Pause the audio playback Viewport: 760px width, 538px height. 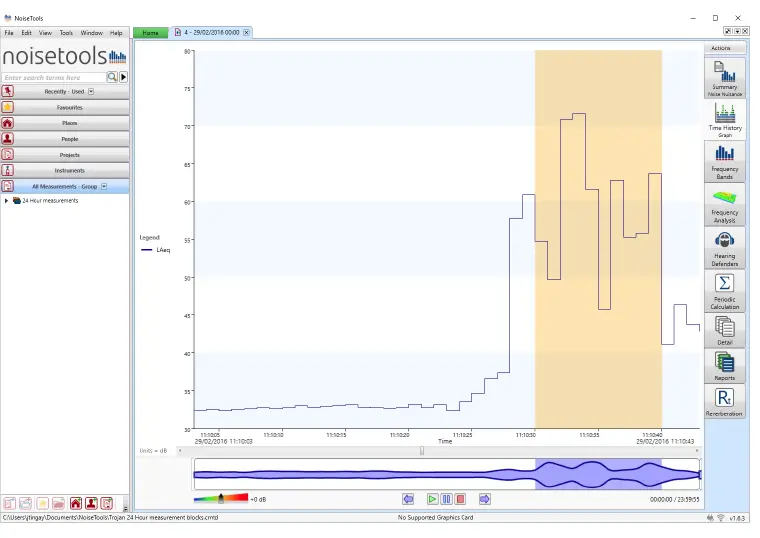(446, 499)
